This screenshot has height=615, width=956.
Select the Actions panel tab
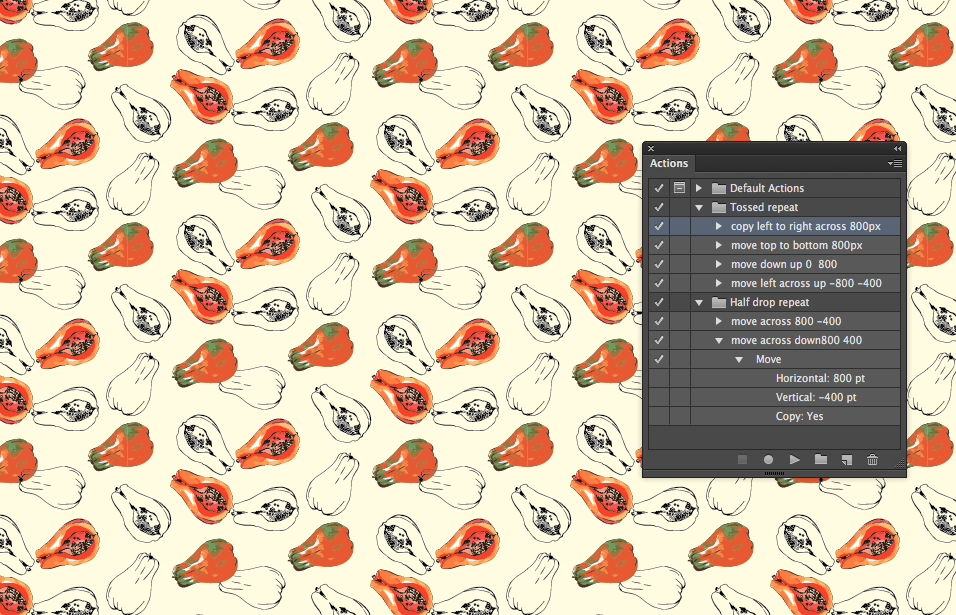[x=669, y=163]
